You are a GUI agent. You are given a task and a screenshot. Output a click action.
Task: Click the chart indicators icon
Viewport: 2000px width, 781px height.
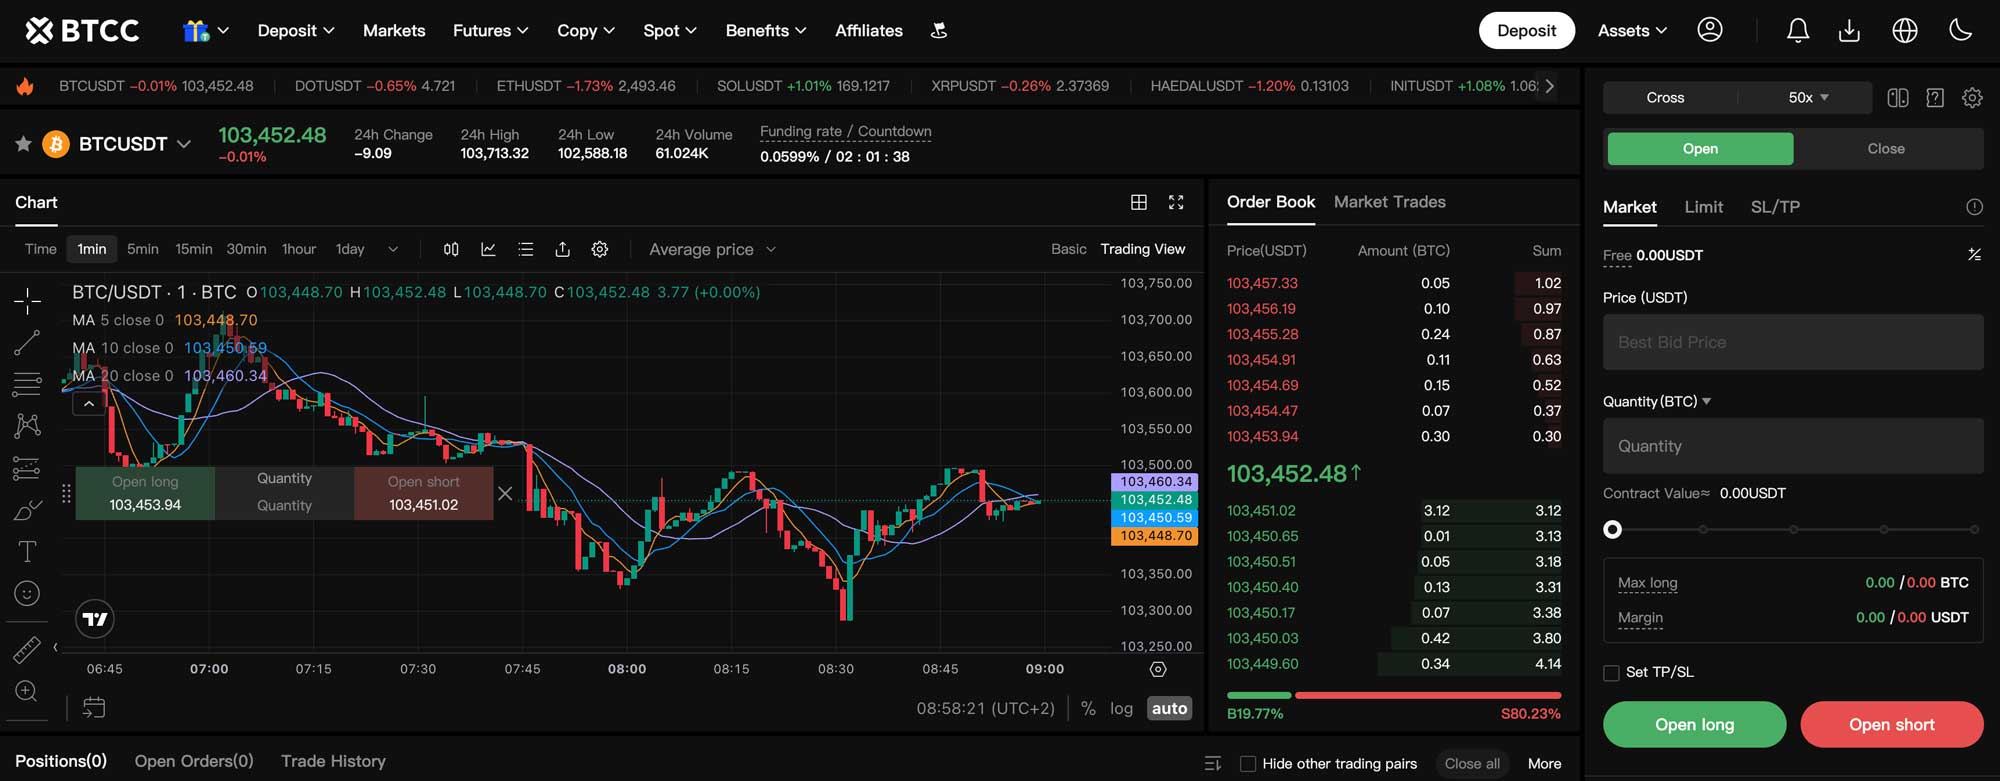(488, 249)
